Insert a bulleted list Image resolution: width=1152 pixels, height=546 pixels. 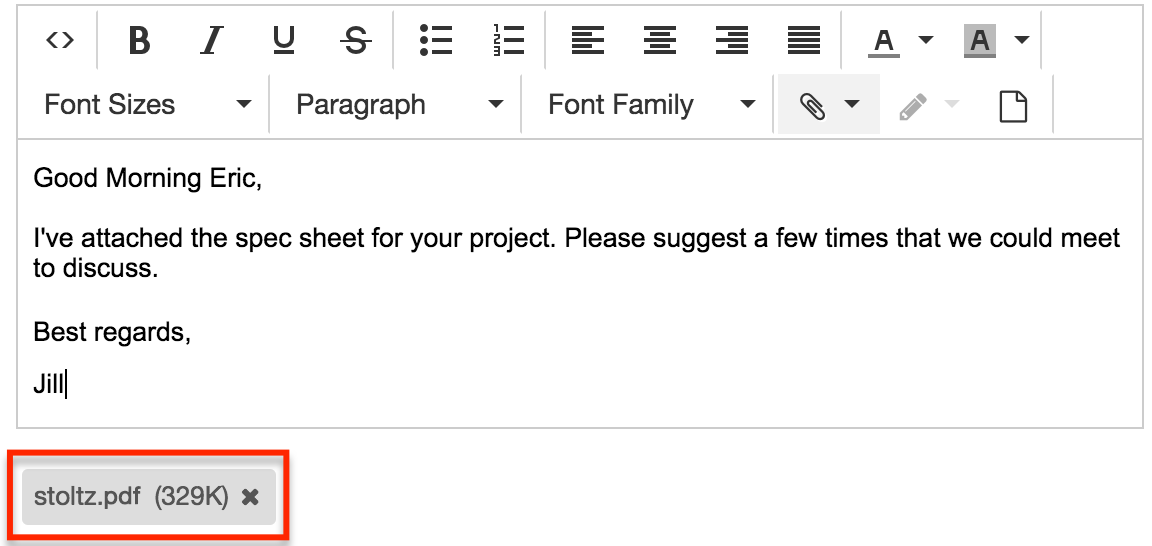point(436,40)
